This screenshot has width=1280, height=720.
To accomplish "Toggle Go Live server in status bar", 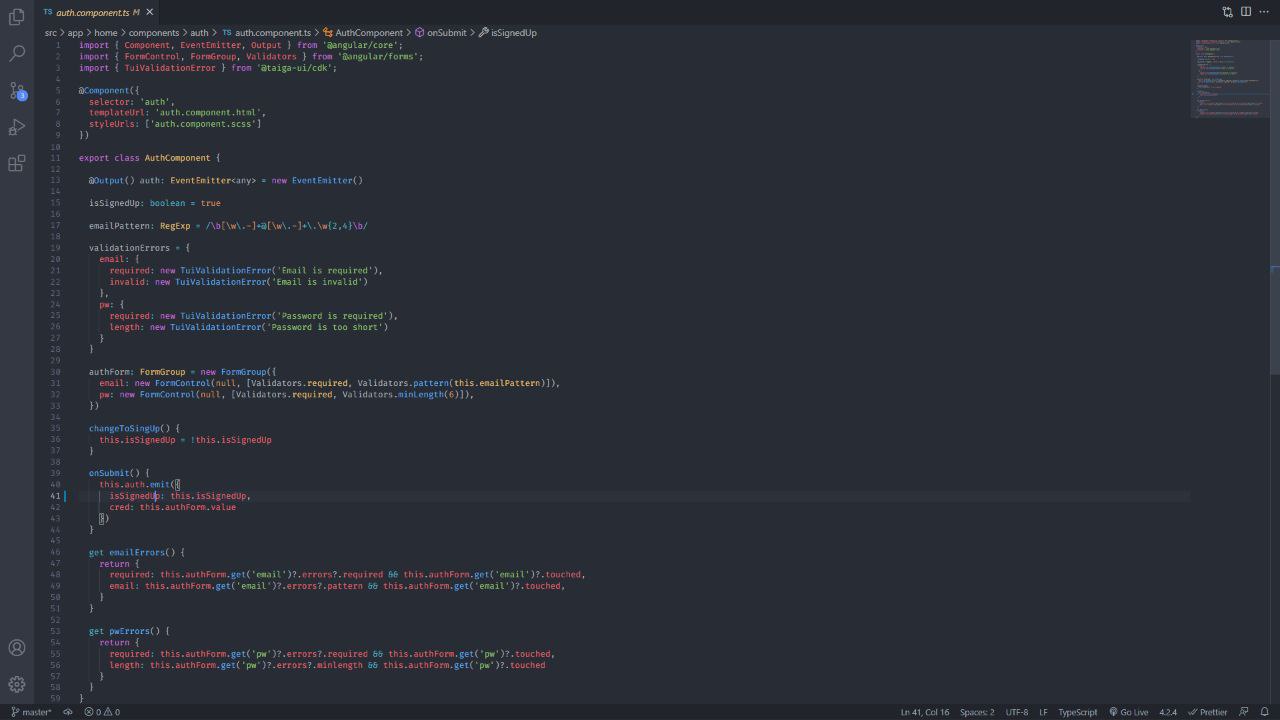I will 1128,712.
